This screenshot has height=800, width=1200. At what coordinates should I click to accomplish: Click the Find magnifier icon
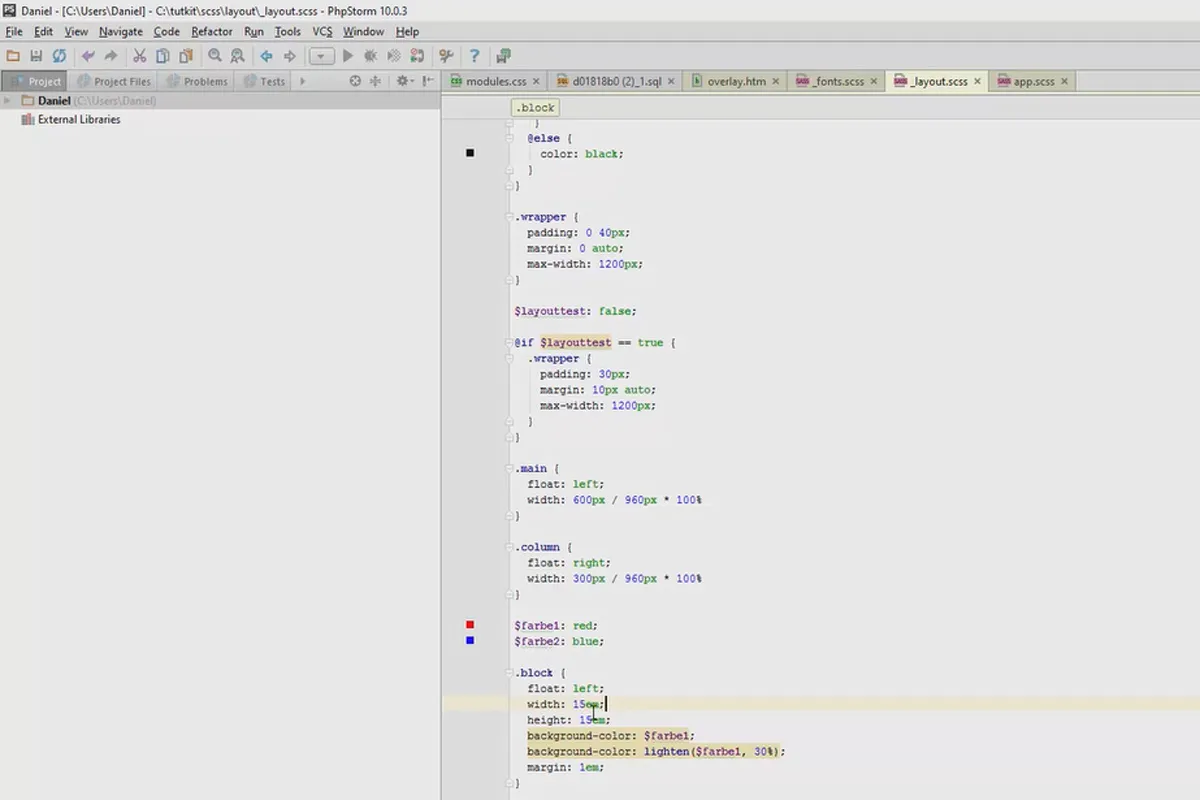point(215,57)
